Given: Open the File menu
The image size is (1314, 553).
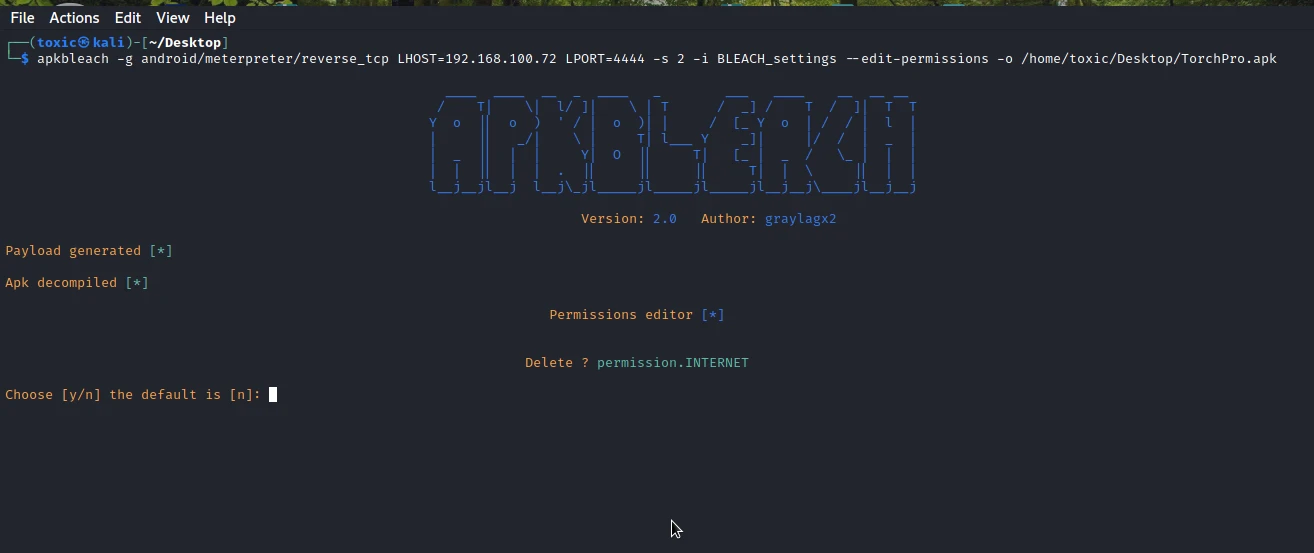Looking at the screenshot, I should coord(22,17).
